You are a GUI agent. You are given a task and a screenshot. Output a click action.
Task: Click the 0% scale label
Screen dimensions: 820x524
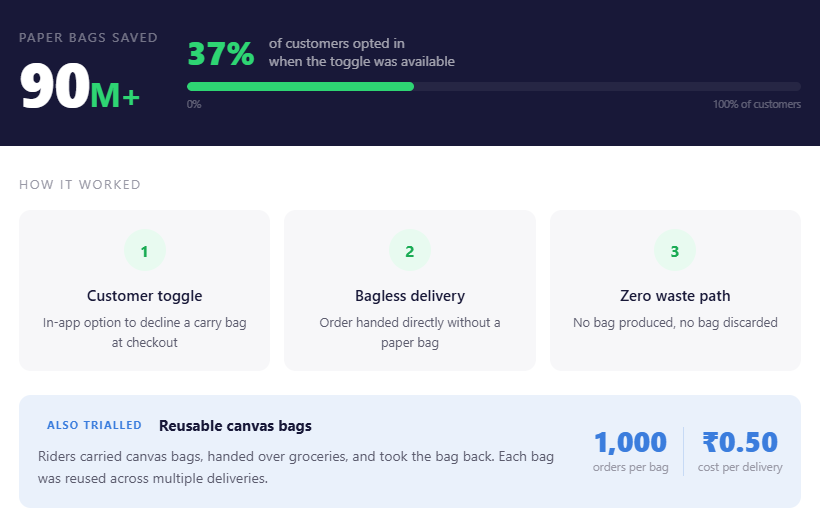[x=194, y=105]
